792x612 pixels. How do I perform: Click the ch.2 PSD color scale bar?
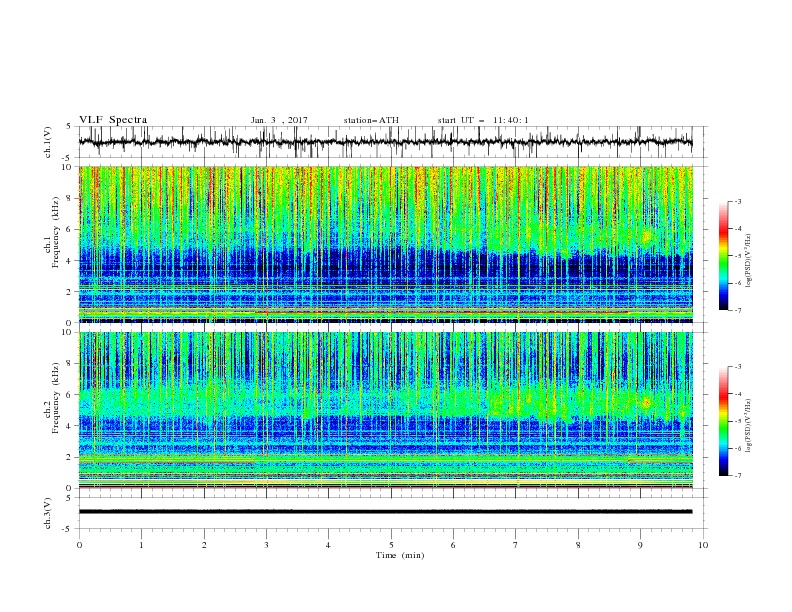tap(724, 421)
